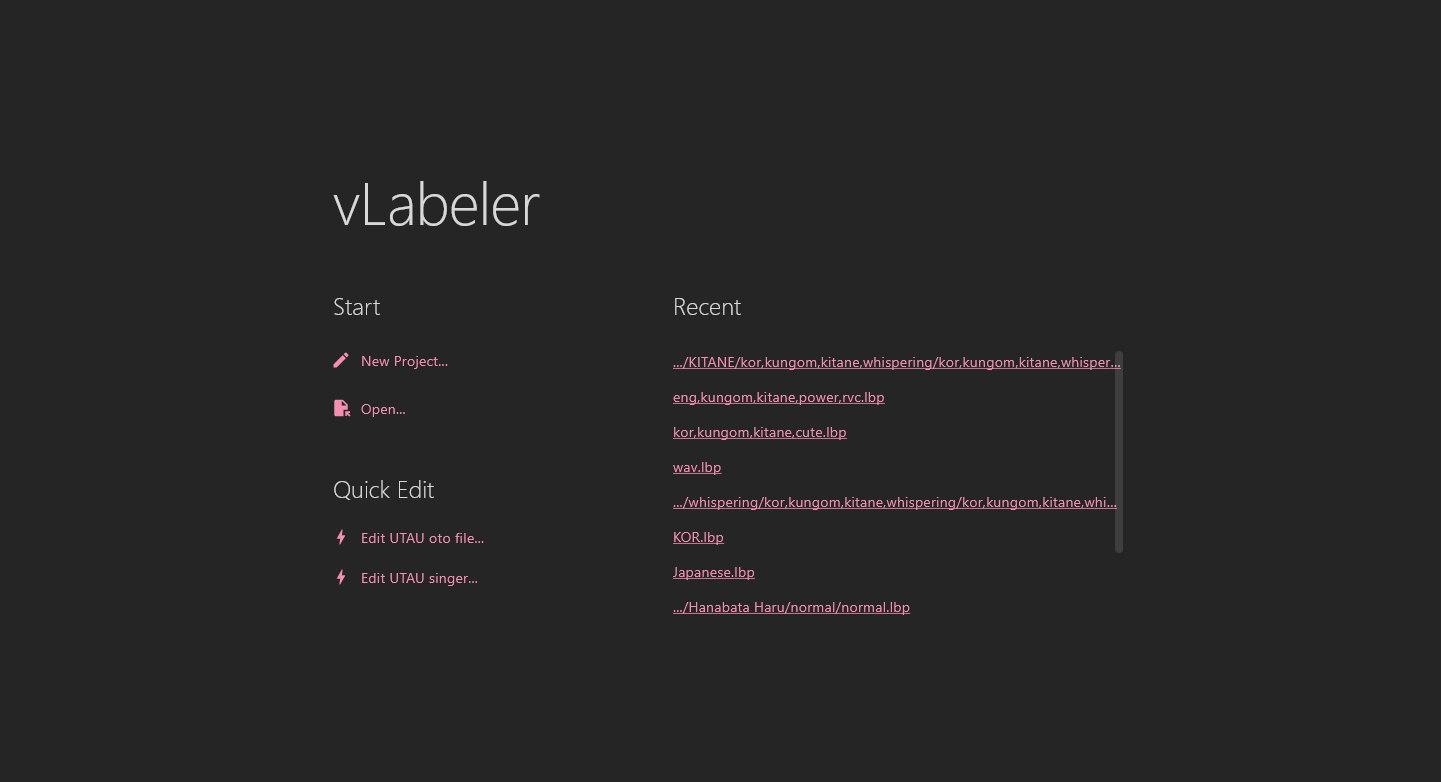Open recent file eng,kungom,kitane,power,rvc.lbp

tap(778, 398)
